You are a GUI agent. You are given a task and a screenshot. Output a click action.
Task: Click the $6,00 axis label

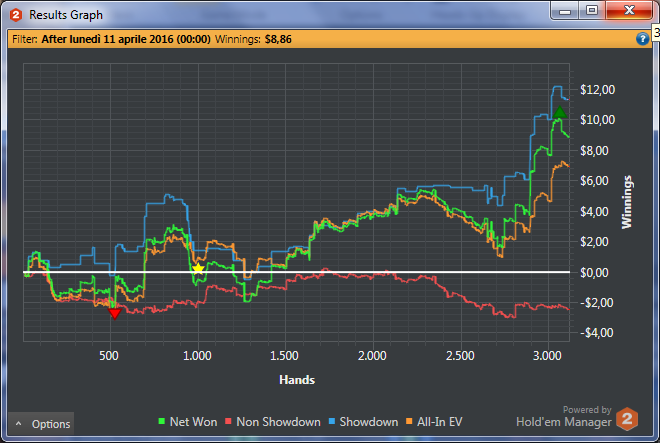[x=594, y=181]
